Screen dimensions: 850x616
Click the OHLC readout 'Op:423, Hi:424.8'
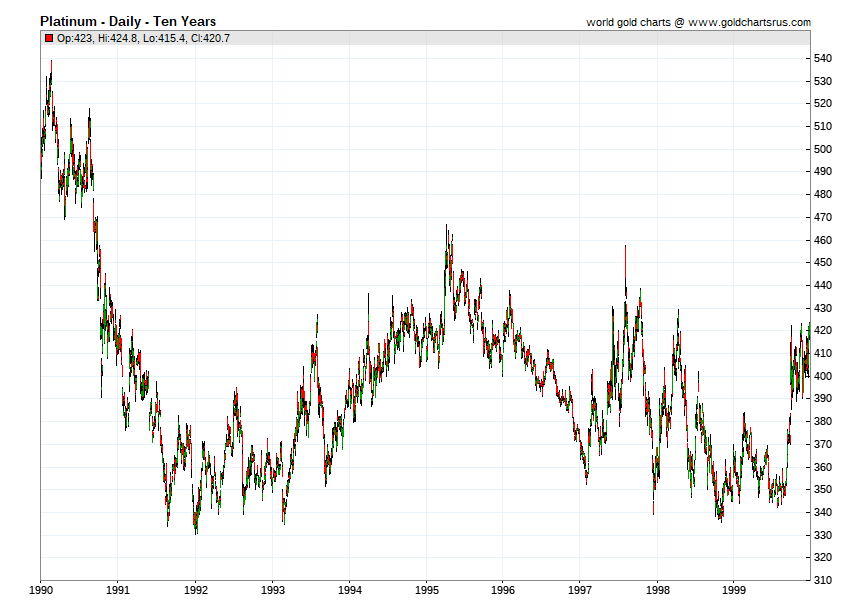coord(98,38)
